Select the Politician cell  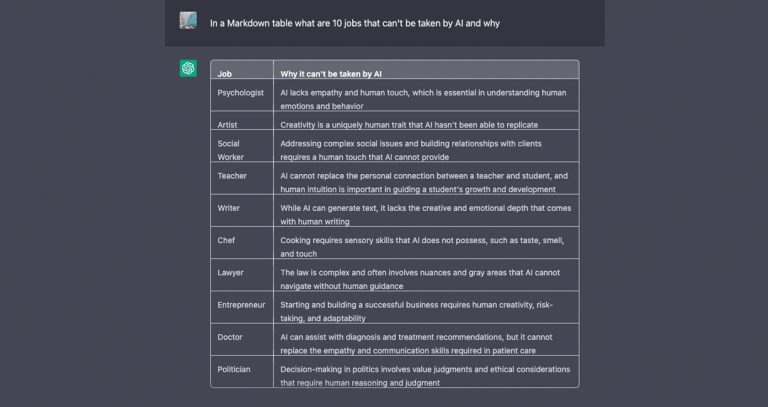coord(234,369)
